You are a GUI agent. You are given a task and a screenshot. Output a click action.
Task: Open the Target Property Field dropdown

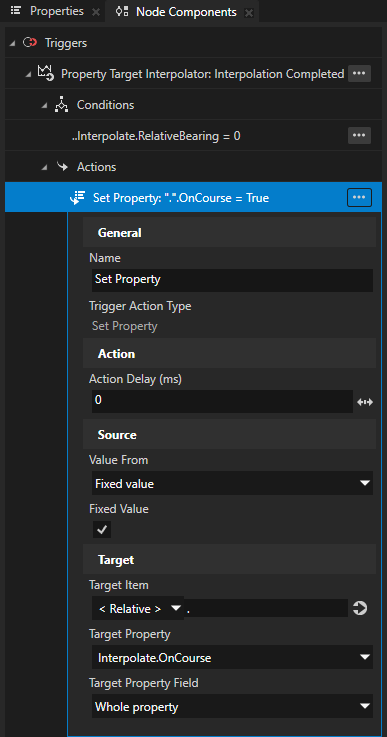pos(232,706)
